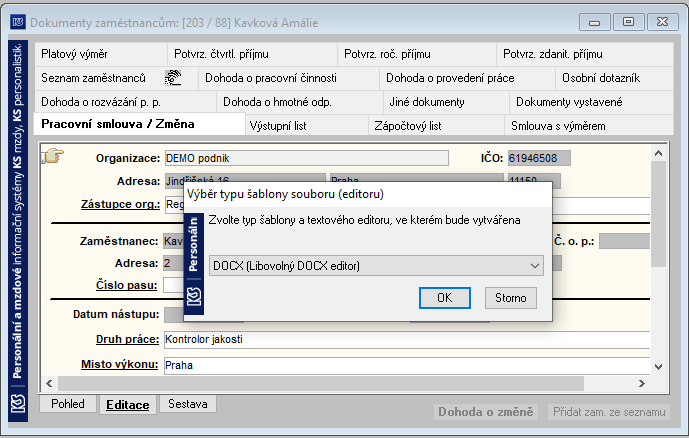Click the Místo výkonu label link
Screen dimensions: 689x438
coord(120,364)
